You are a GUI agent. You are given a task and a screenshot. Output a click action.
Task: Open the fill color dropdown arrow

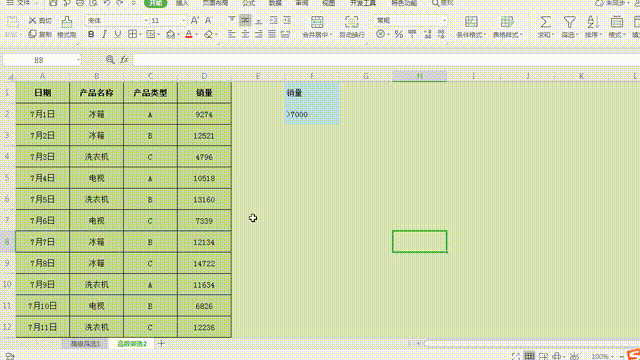(x=178, y=35)
